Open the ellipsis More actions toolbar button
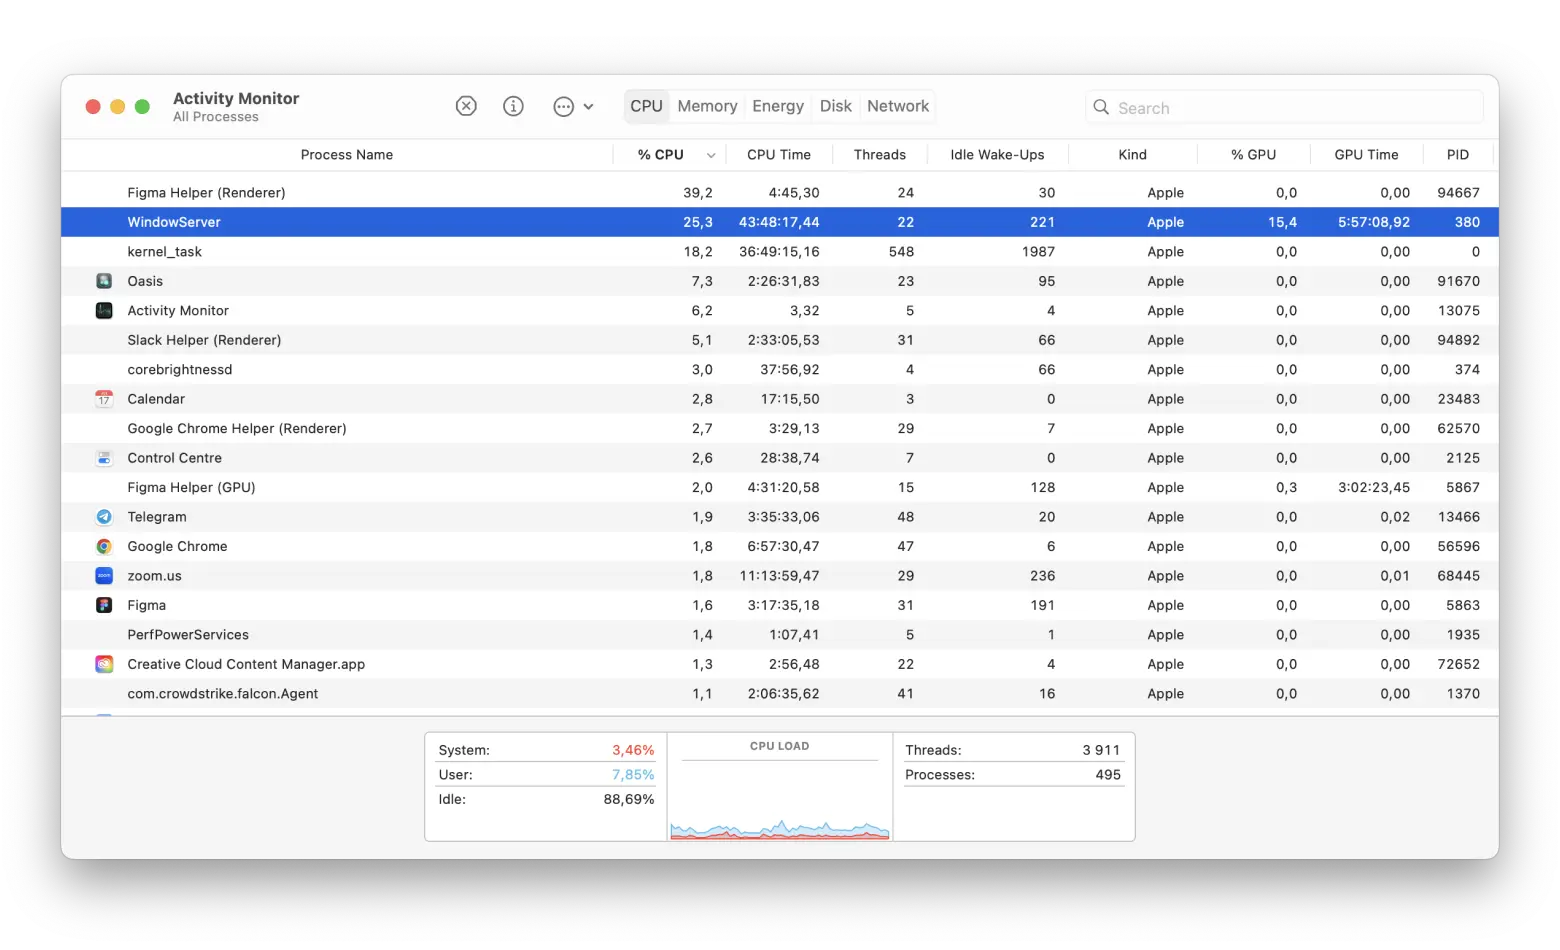This screenshot has width=1560, height=950. point(564,106)
